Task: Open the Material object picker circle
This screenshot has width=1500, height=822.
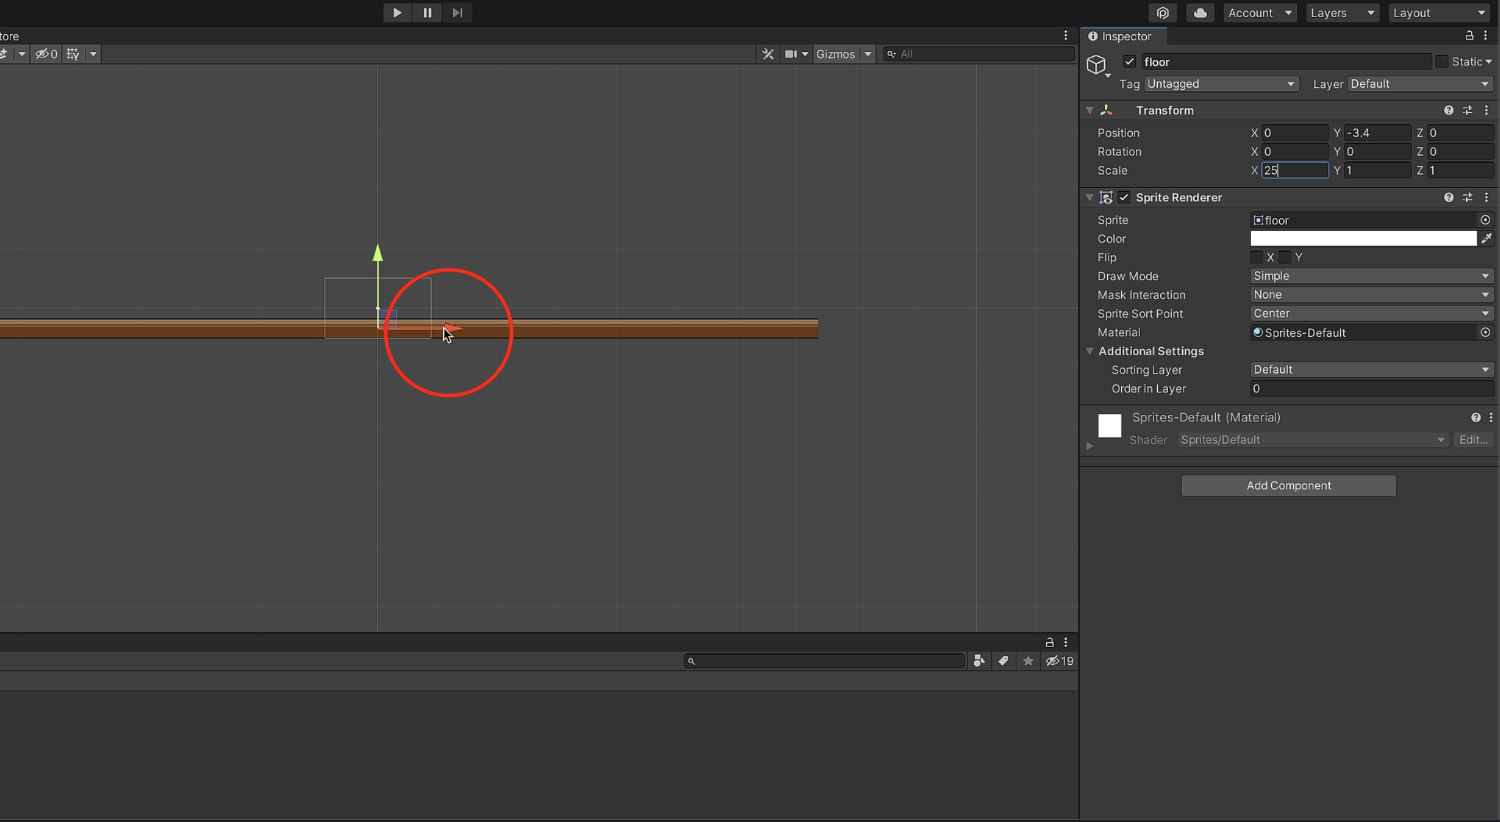Action: pos(1485,333)
